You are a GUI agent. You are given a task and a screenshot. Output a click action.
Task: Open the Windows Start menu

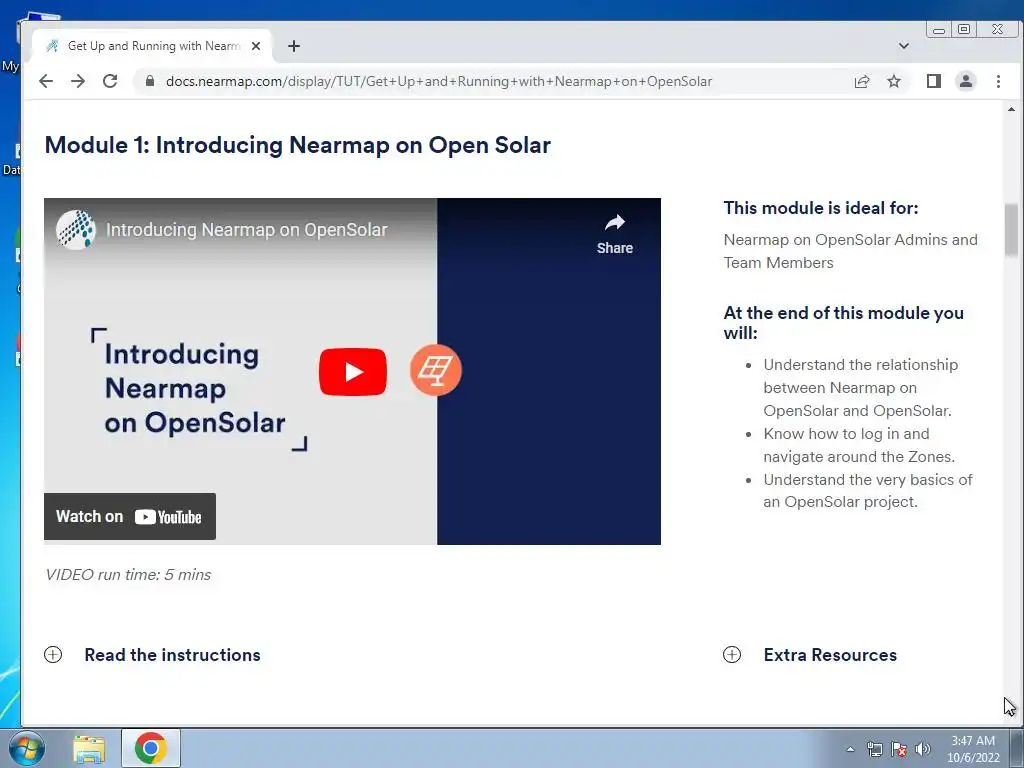(x=26, y=748)
